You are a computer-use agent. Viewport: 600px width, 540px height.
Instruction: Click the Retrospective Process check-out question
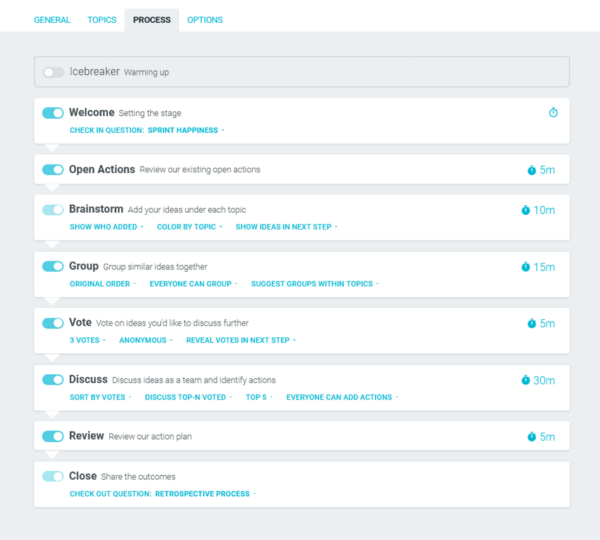pyautogui.click(x=203, y=493)
